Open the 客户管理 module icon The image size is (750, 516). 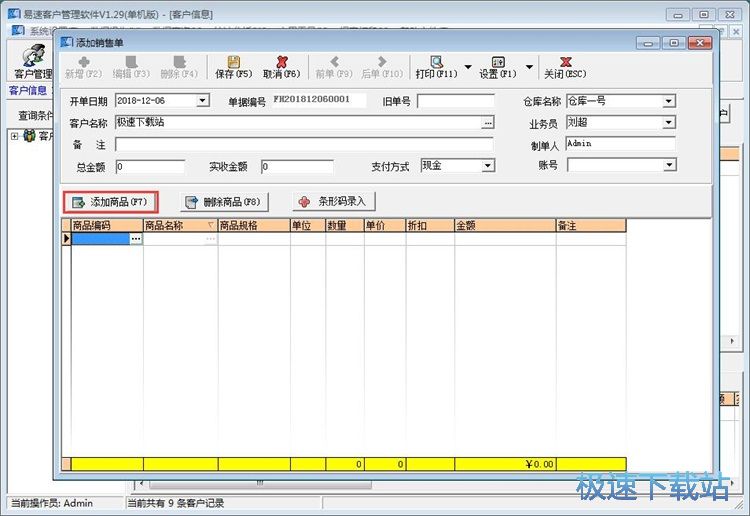pyautogui.click(x=33, y=62)
